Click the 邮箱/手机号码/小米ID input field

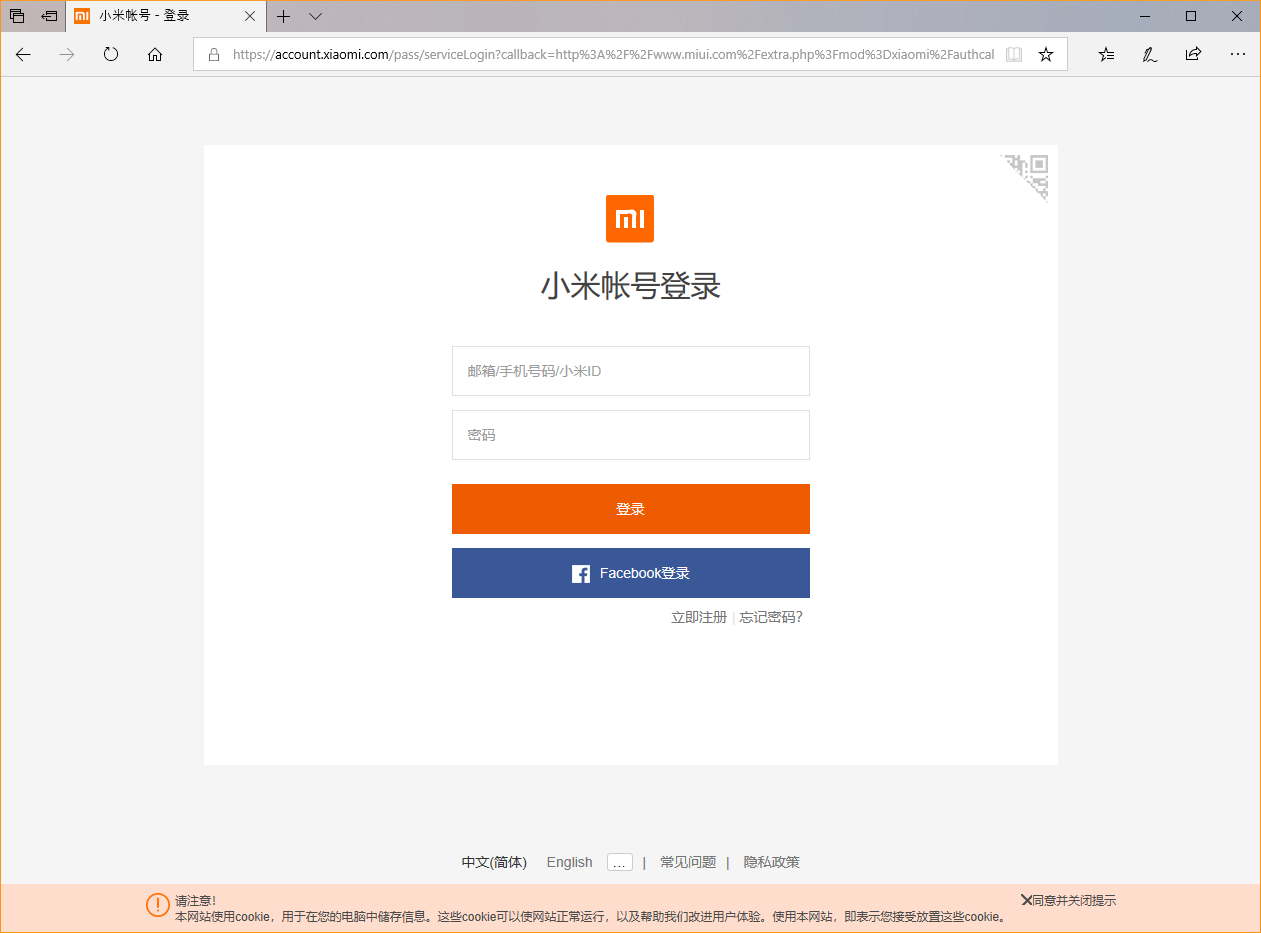coord(630,371)
